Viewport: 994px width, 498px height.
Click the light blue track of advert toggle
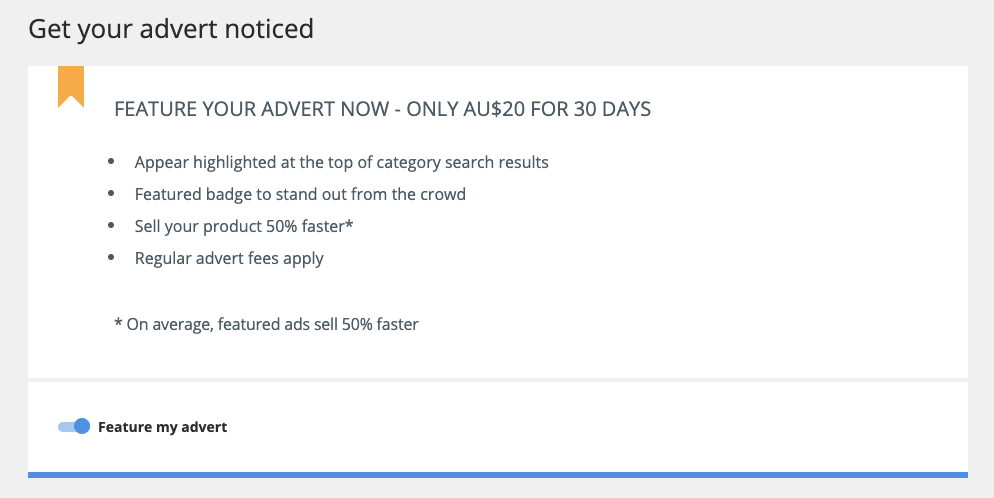tap(66, 427)
